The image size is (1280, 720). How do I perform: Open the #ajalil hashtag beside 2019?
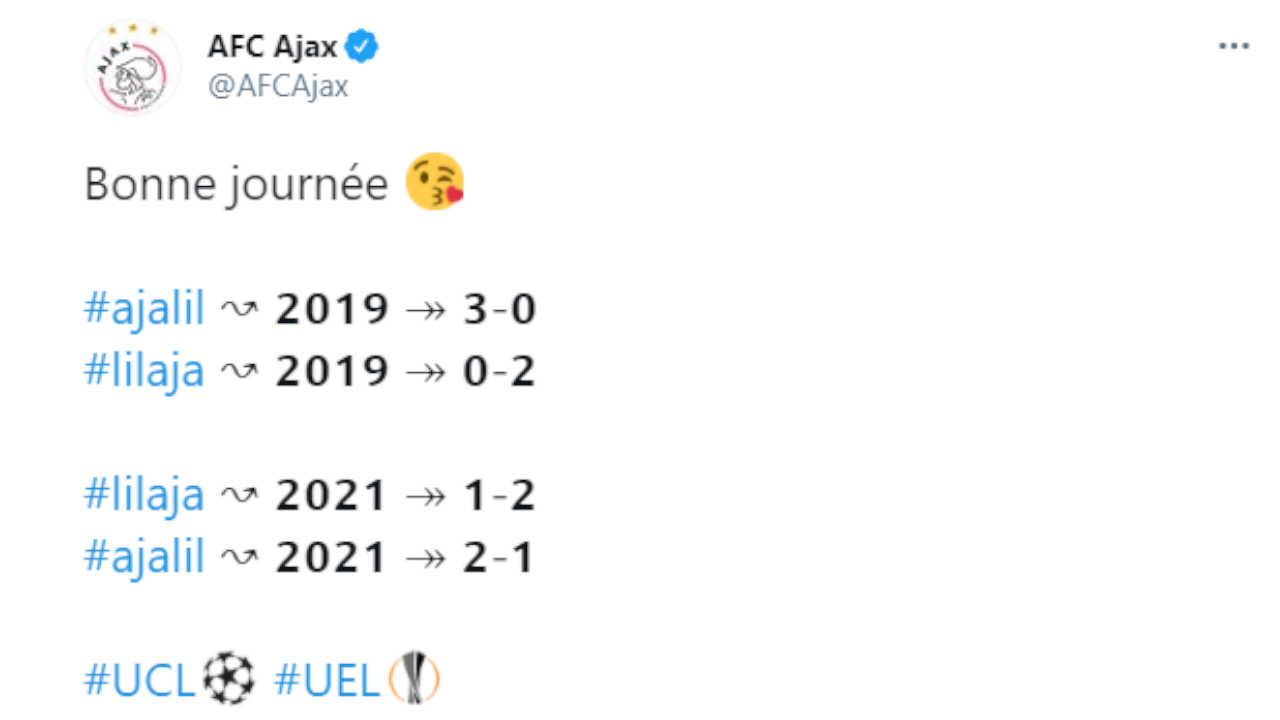click(144, 309)
